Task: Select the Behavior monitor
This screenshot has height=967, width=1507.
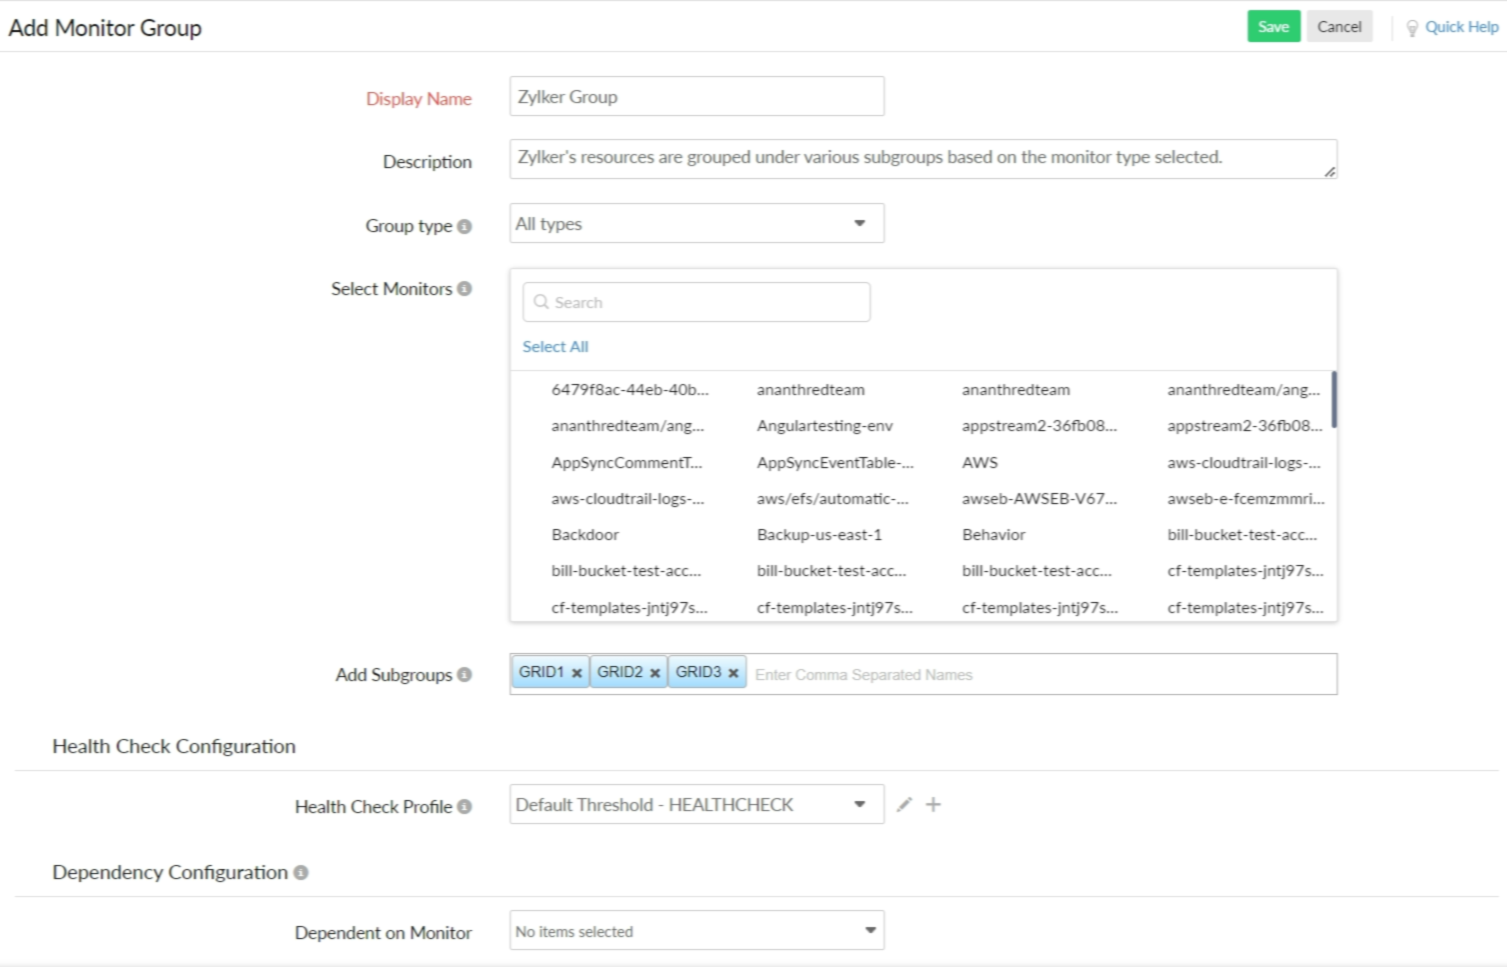Action: point(992,534)
